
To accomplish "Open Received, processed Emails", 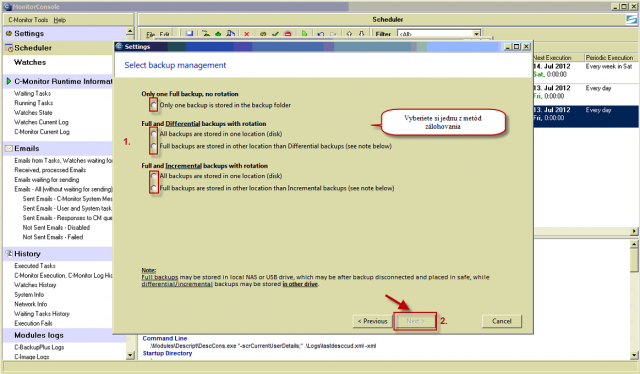I will [x=50, y=170].
